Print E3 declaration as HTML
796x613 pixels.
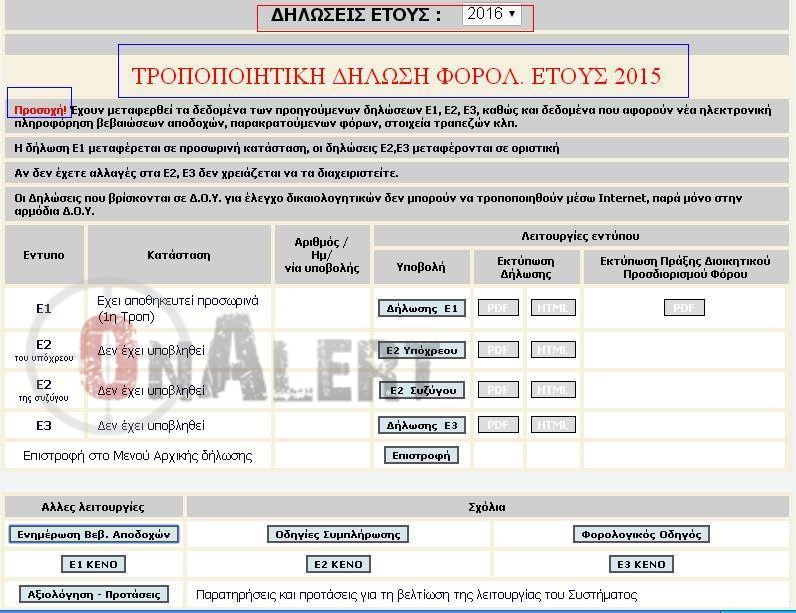coord(553,425)
